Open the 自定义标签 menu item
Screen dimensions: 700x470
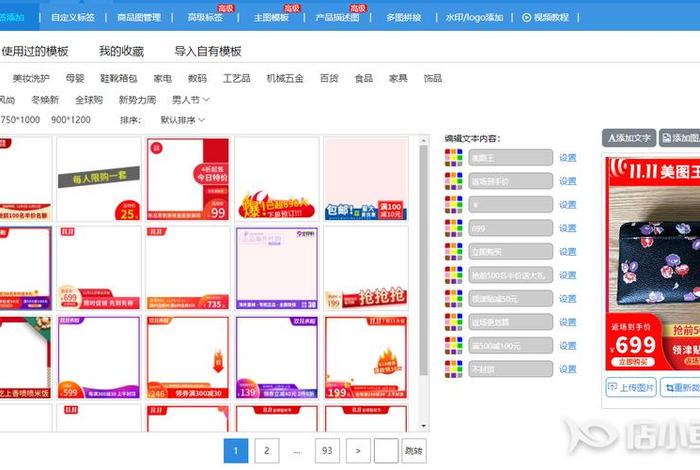pyautogui.click(x=73, y=17)
